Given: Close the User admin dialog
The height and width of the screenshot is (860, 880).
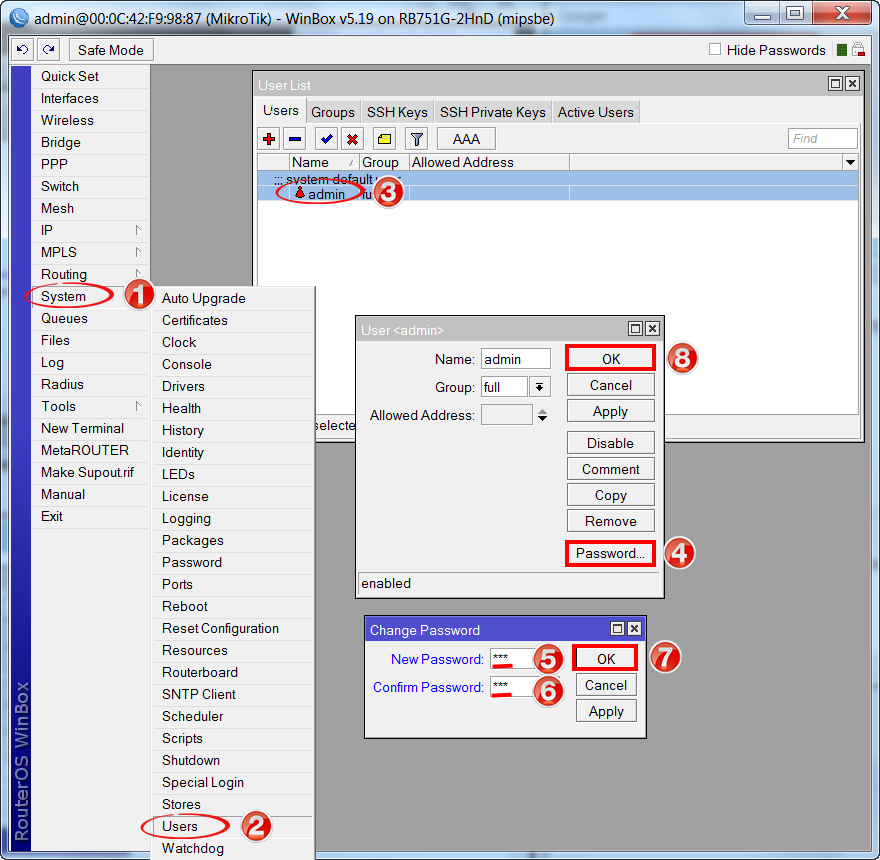Looking at the screenshot, I should (x=652, y=328).
